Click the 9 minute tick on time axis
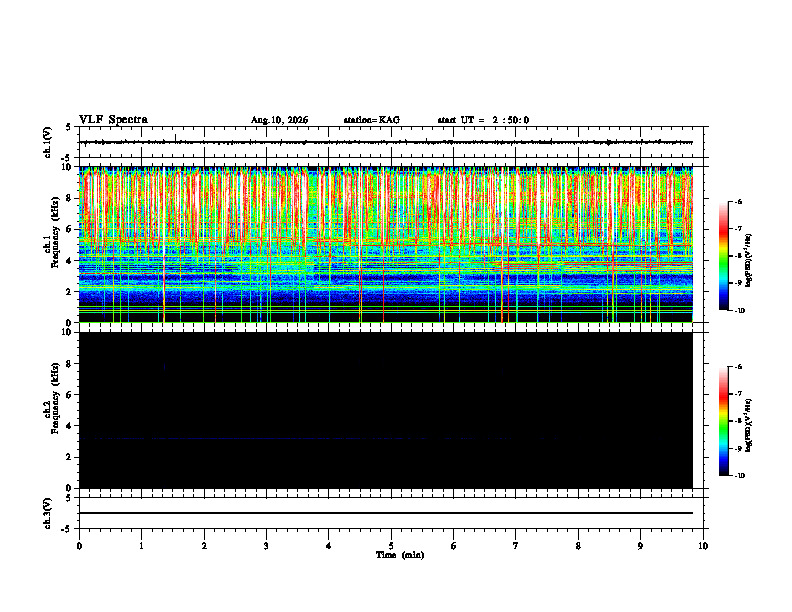The height and width of the screenshot is (612, 792). pyautogui.click(x=640, y=546)
